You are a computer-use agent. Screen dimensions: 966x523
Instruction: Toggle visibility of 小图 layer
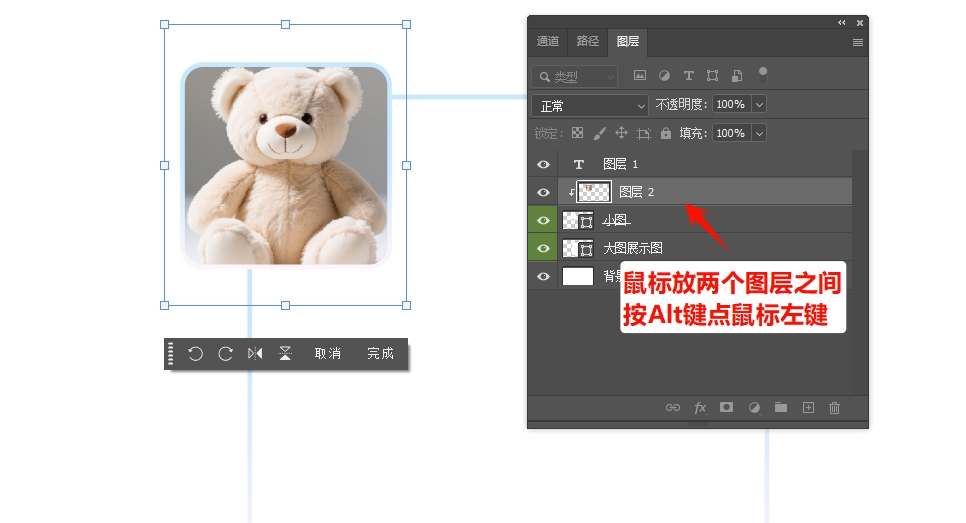[x=543, y=221]
